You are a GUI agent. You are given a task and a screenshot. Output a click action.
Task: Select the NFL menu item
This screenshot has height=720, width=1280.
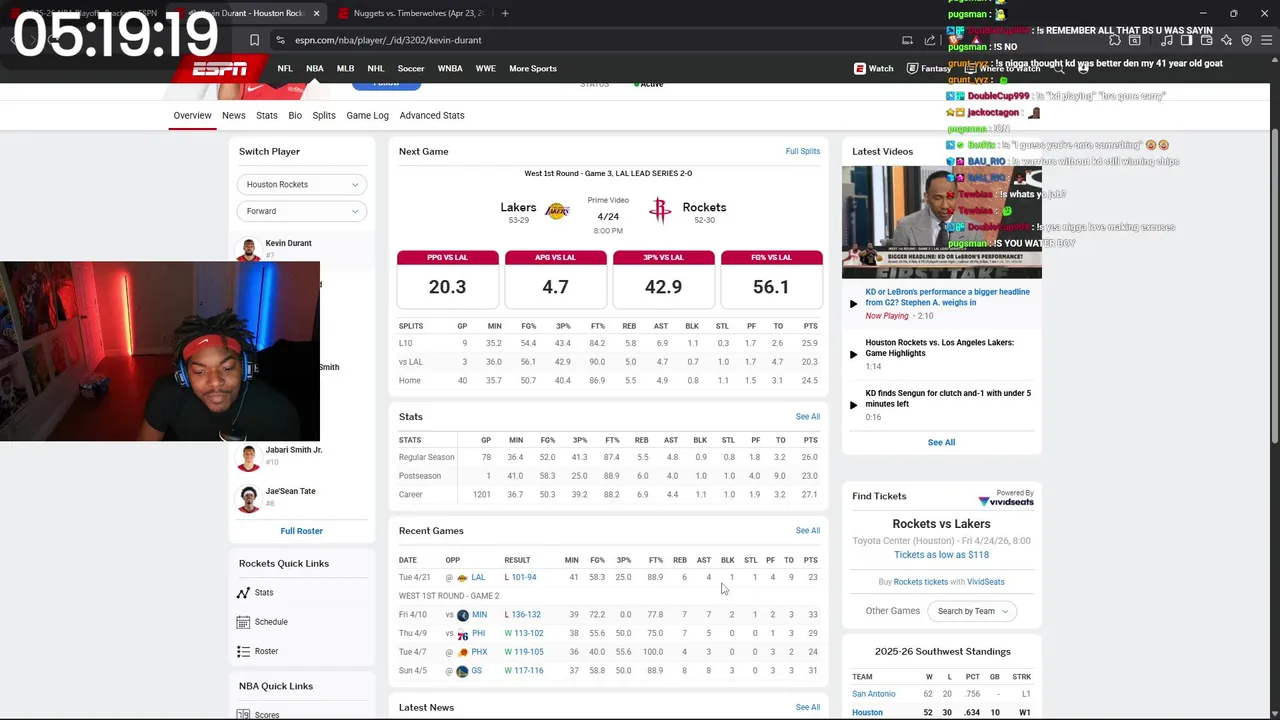click(x=285, y=69)
